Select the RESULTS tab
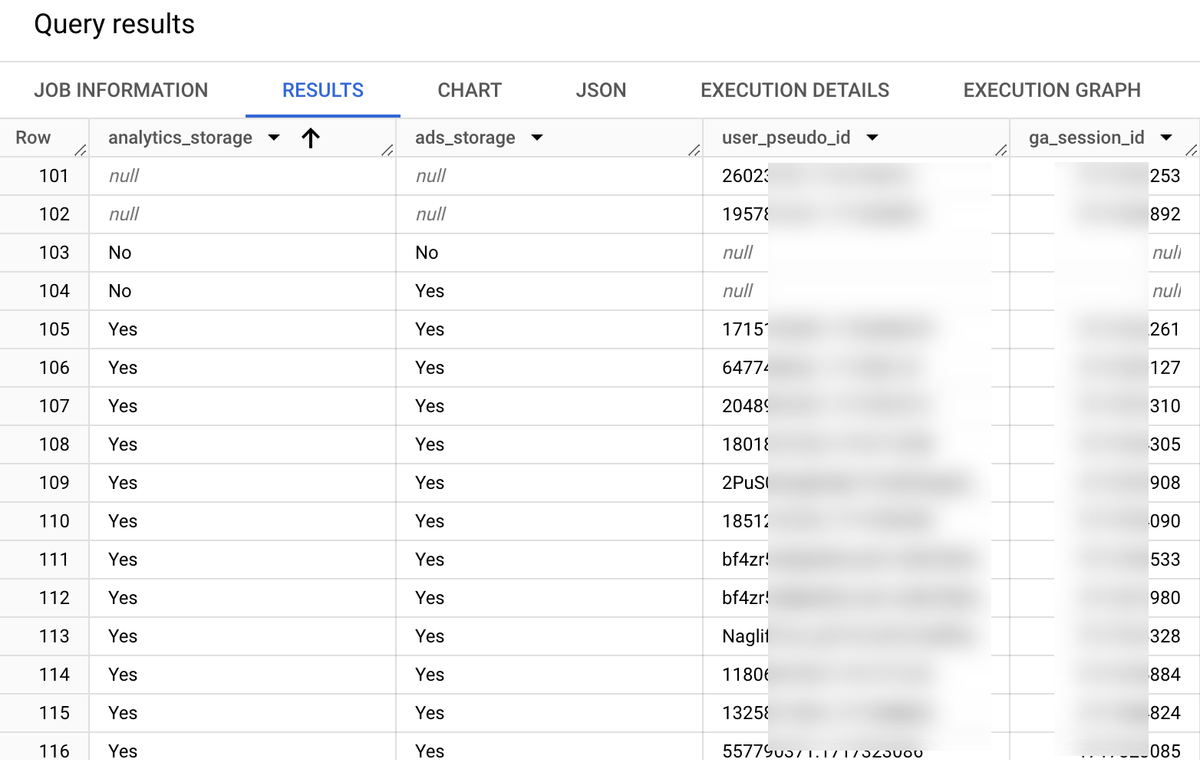The image size is (1200, 760). 322,90
